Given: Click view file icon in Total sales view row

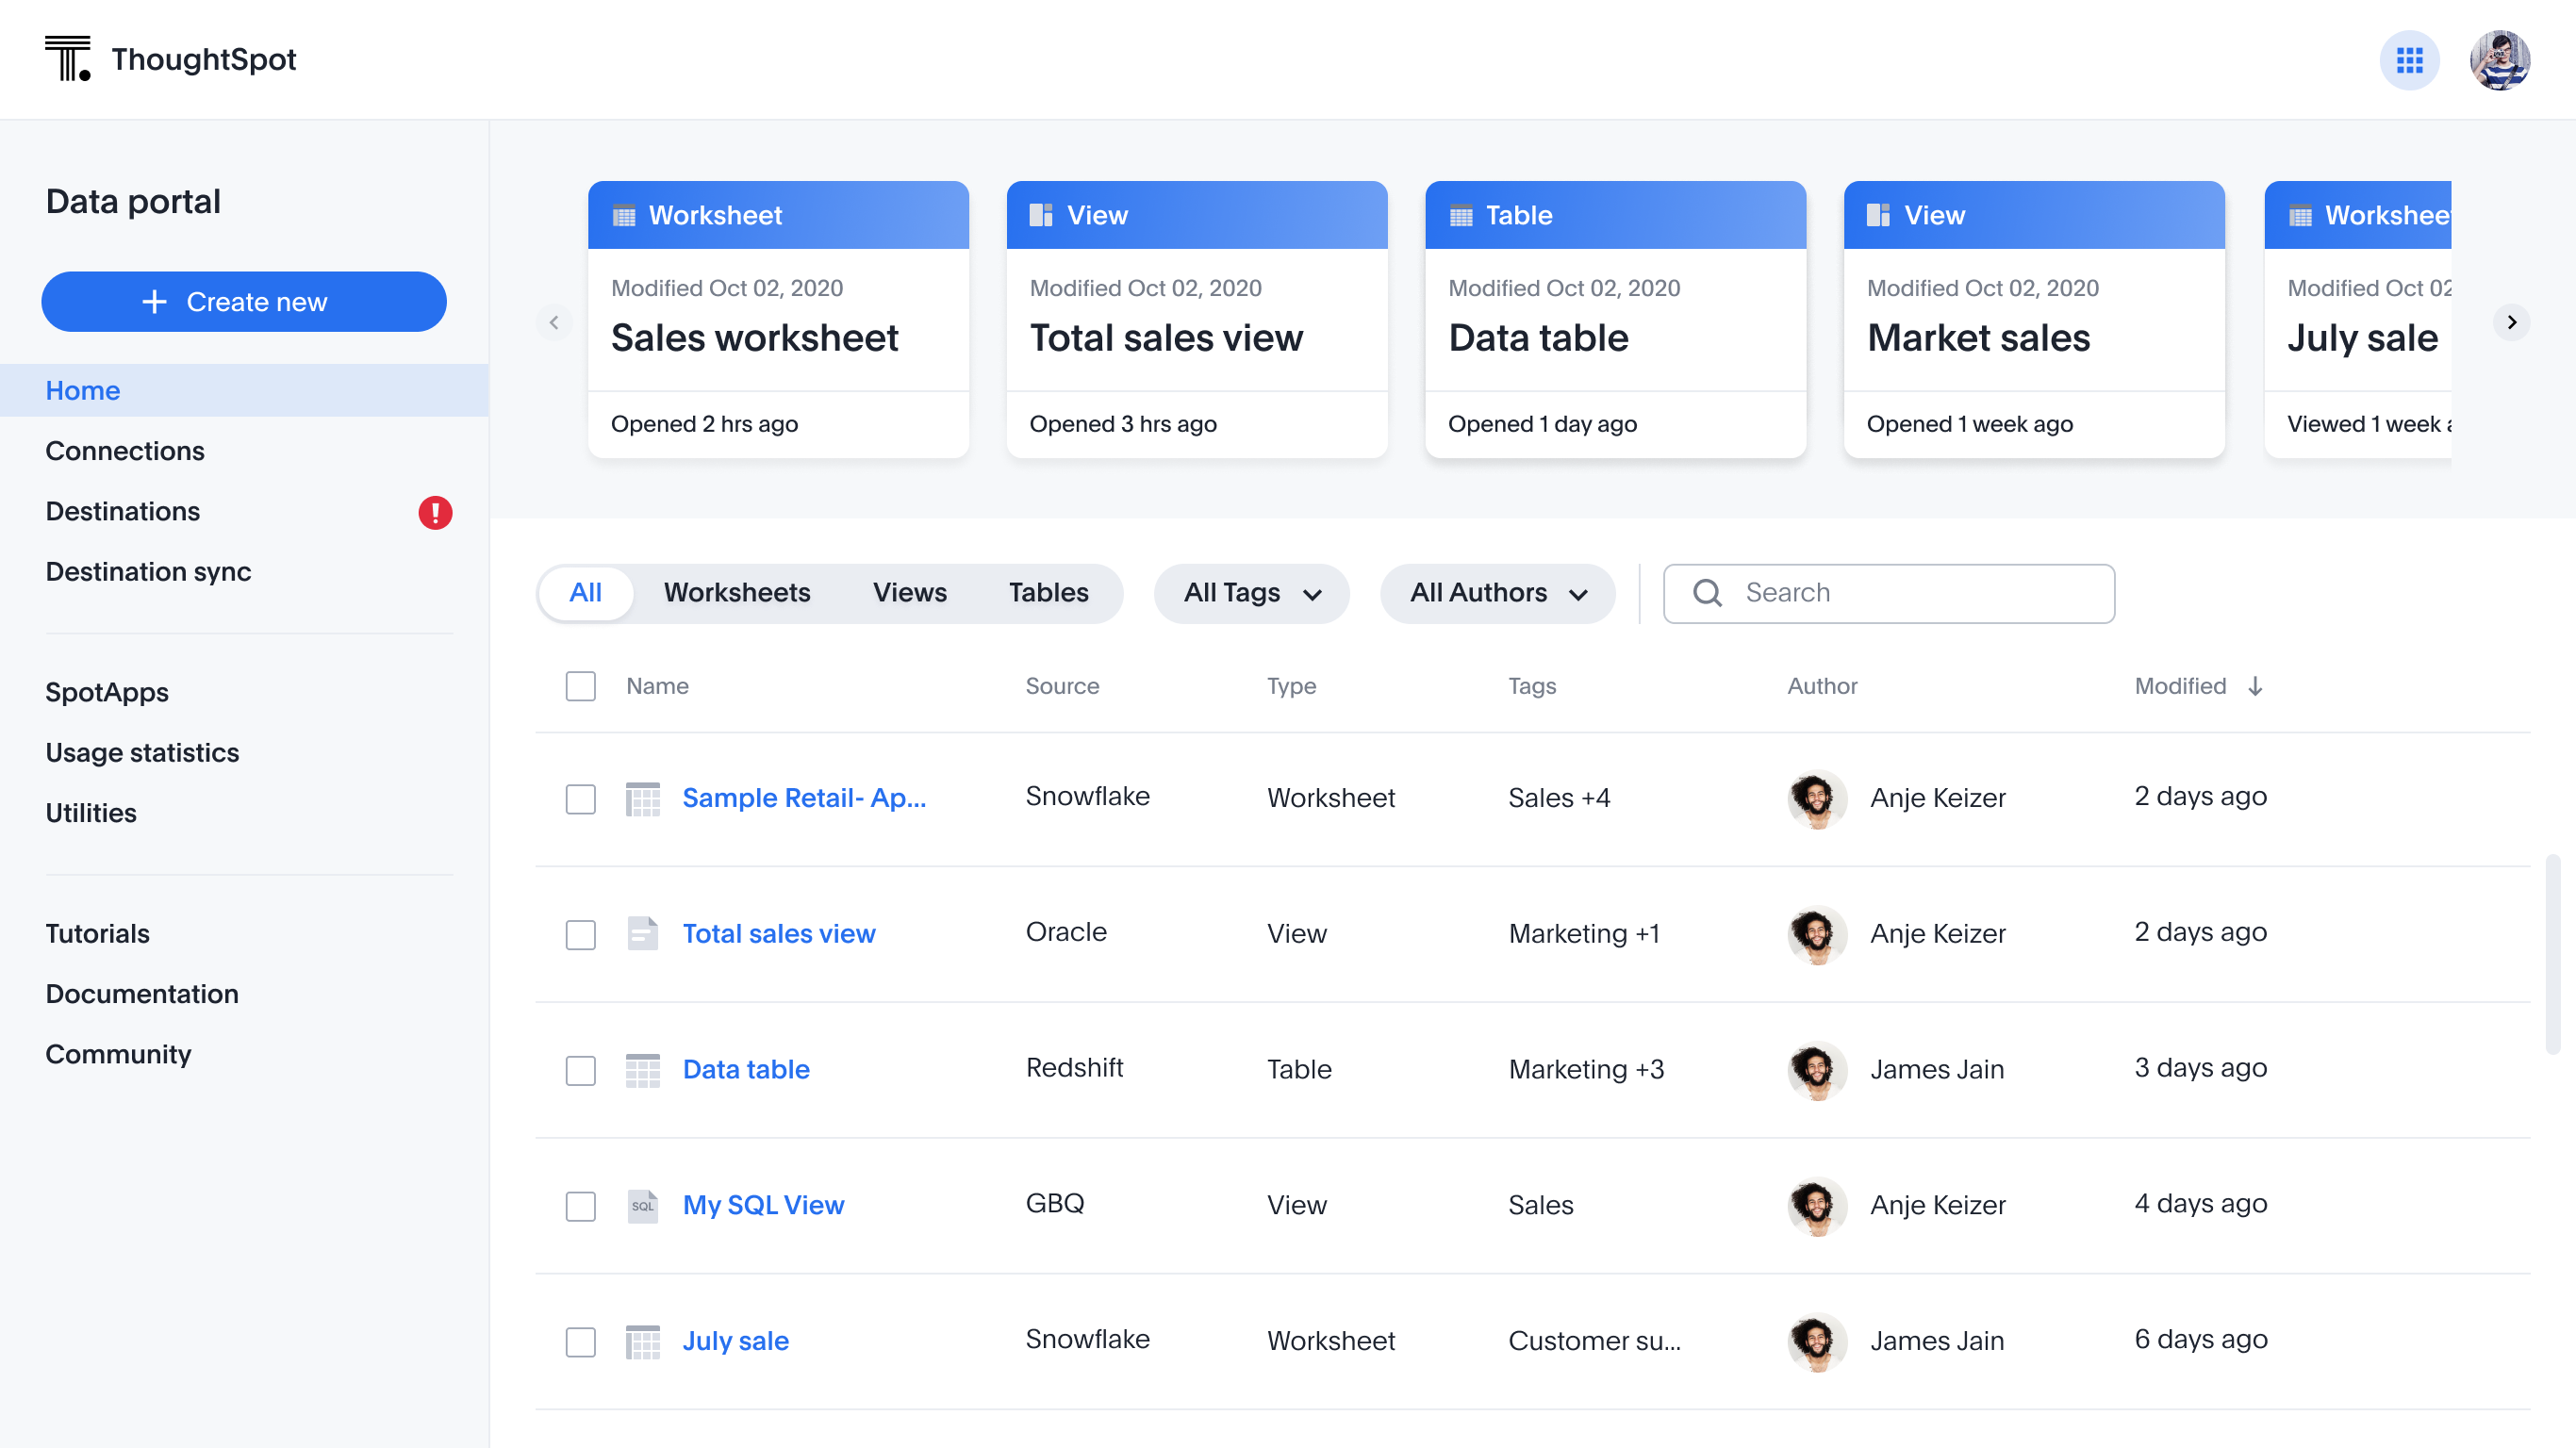Looking at the screenshot, I should (643, 934).
